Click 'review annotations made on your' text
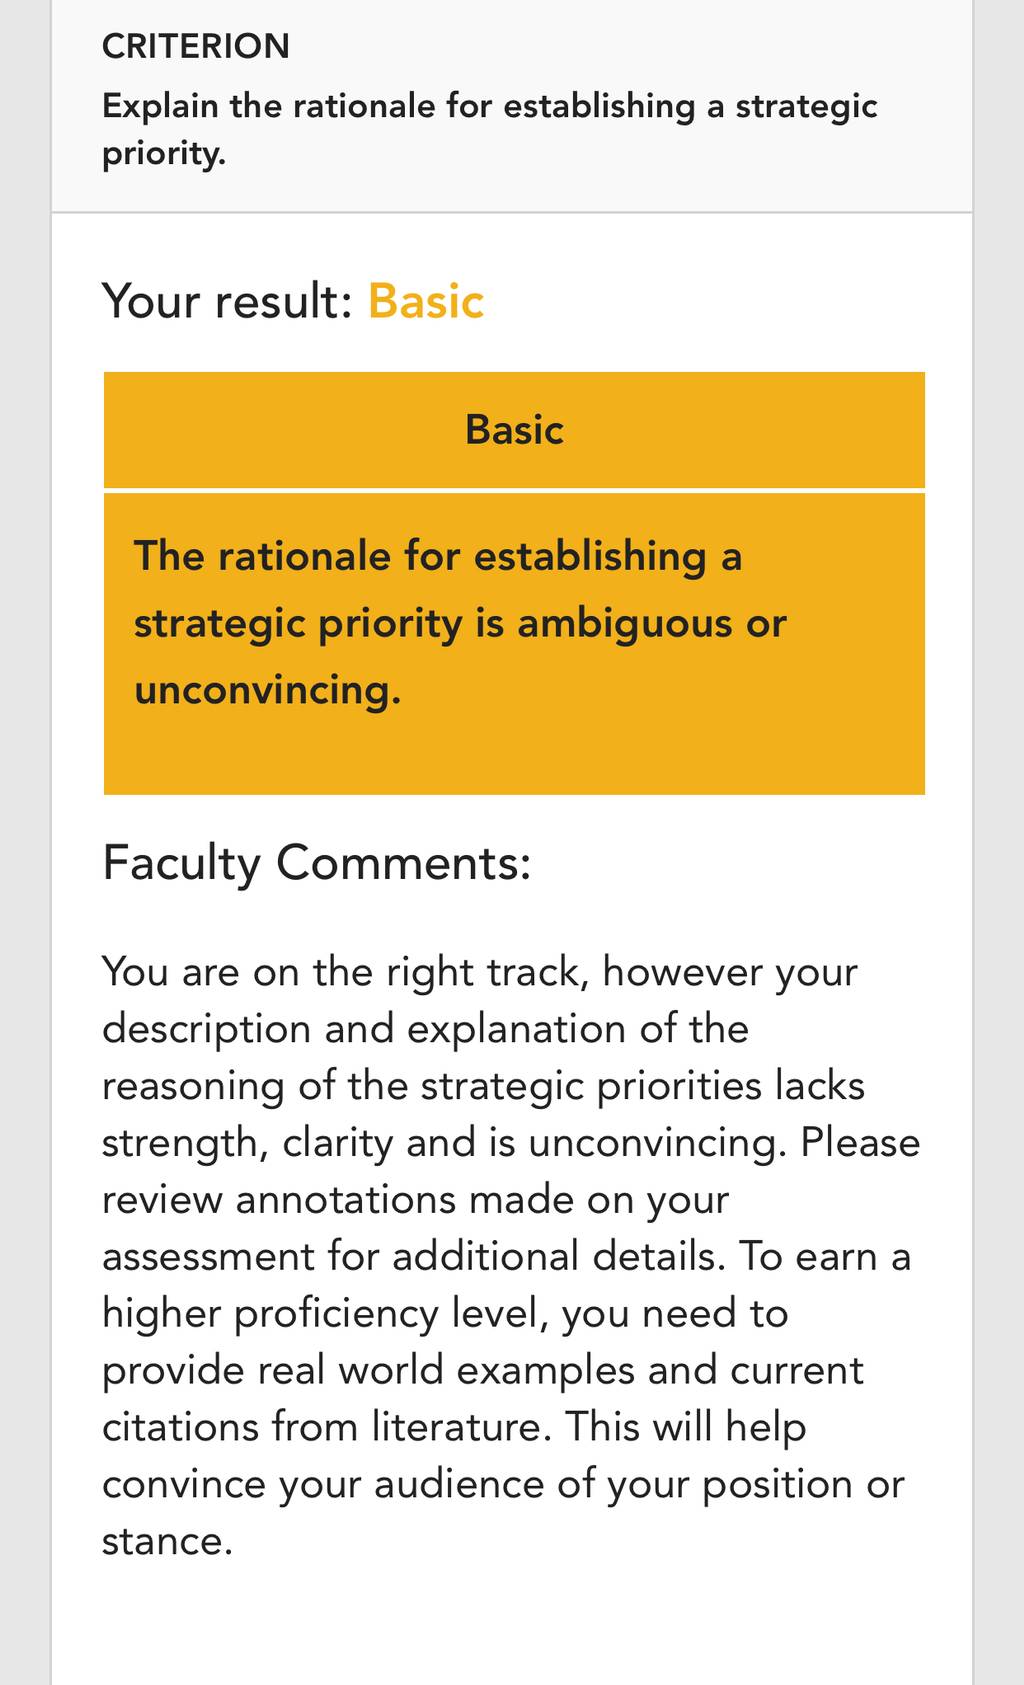1024x1685 pixels. 416,1200
